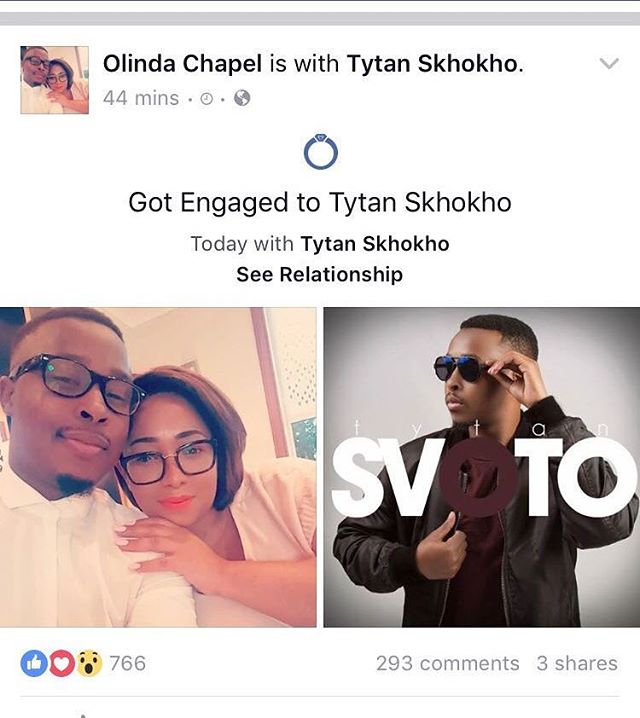View the 293 comments
Image resolution: width=640 pixels, height=718 pixels.
[448, 664]
